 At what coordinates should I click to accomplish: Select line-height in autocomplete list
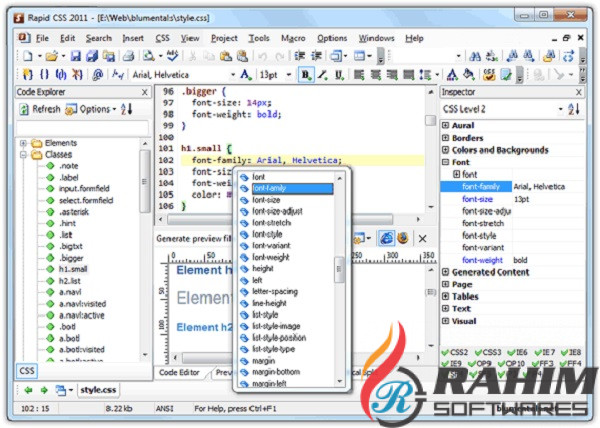(x=269, y=303)
